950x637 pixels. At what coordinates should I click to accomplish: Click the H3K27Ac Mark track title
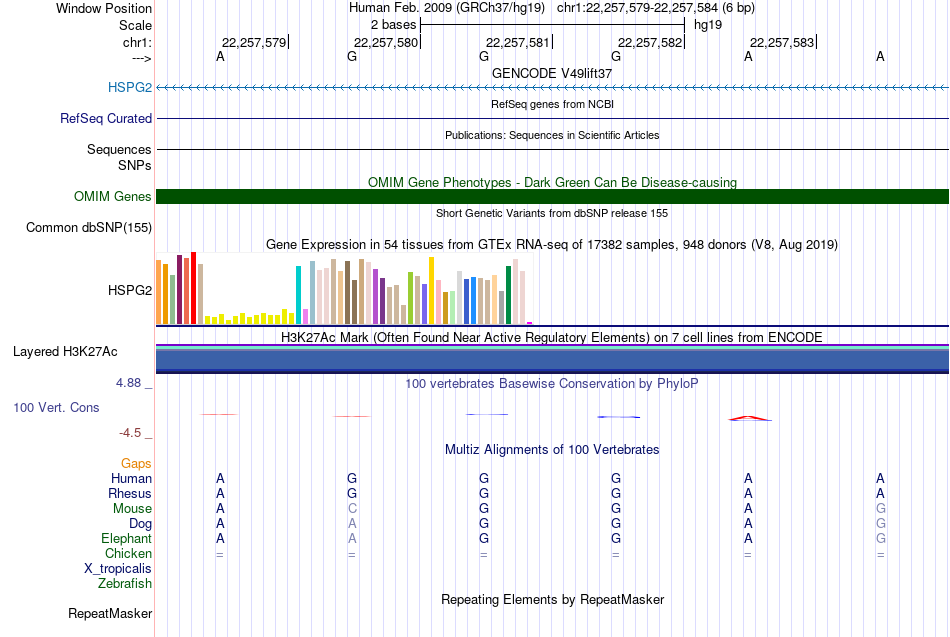(552, 337)
